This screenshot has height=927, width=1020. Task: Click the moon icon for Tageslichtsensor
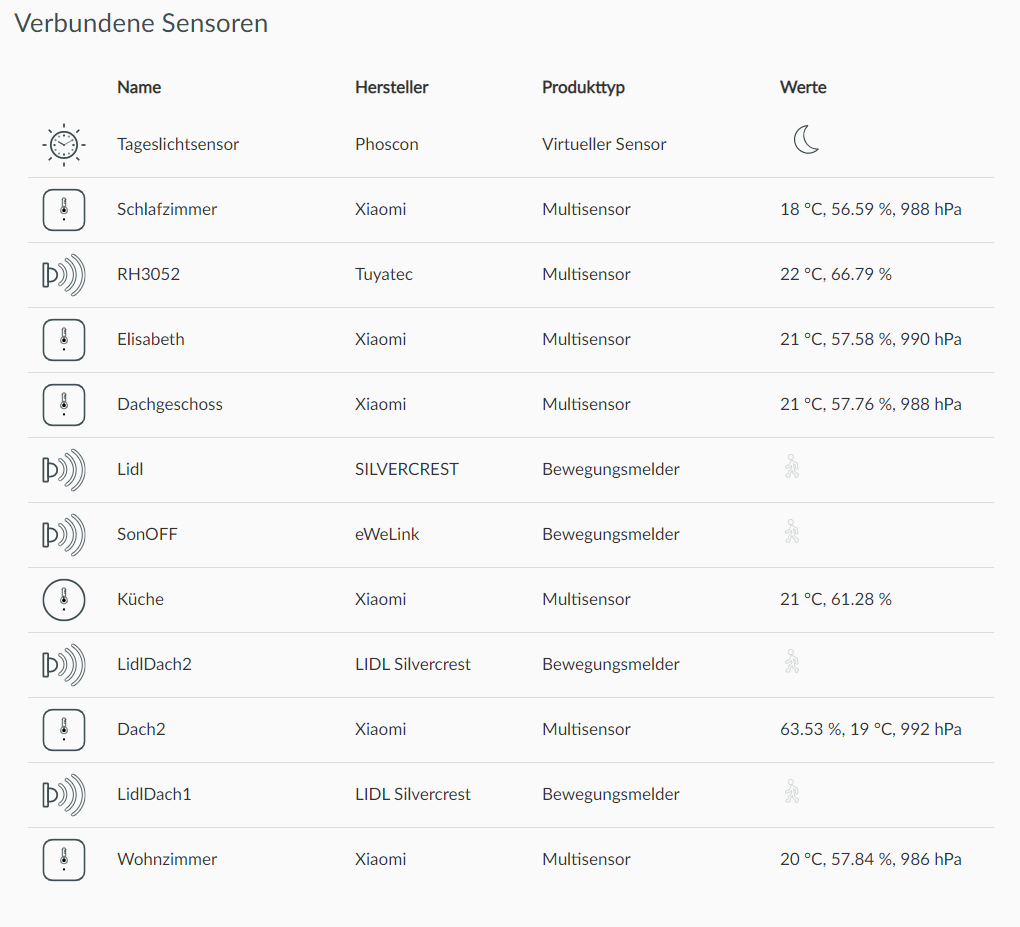[x=806, y=140]
